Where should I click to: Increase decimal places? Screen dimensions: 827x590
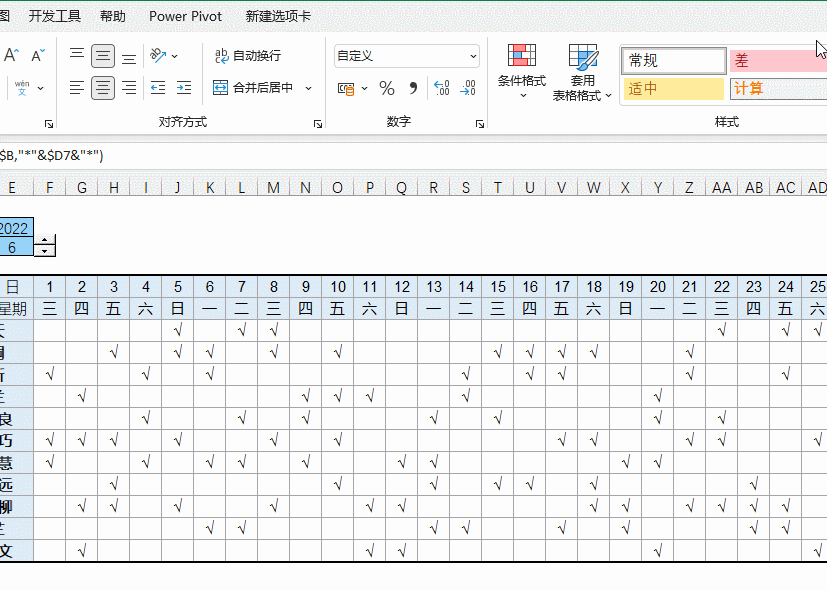[441, 88]
